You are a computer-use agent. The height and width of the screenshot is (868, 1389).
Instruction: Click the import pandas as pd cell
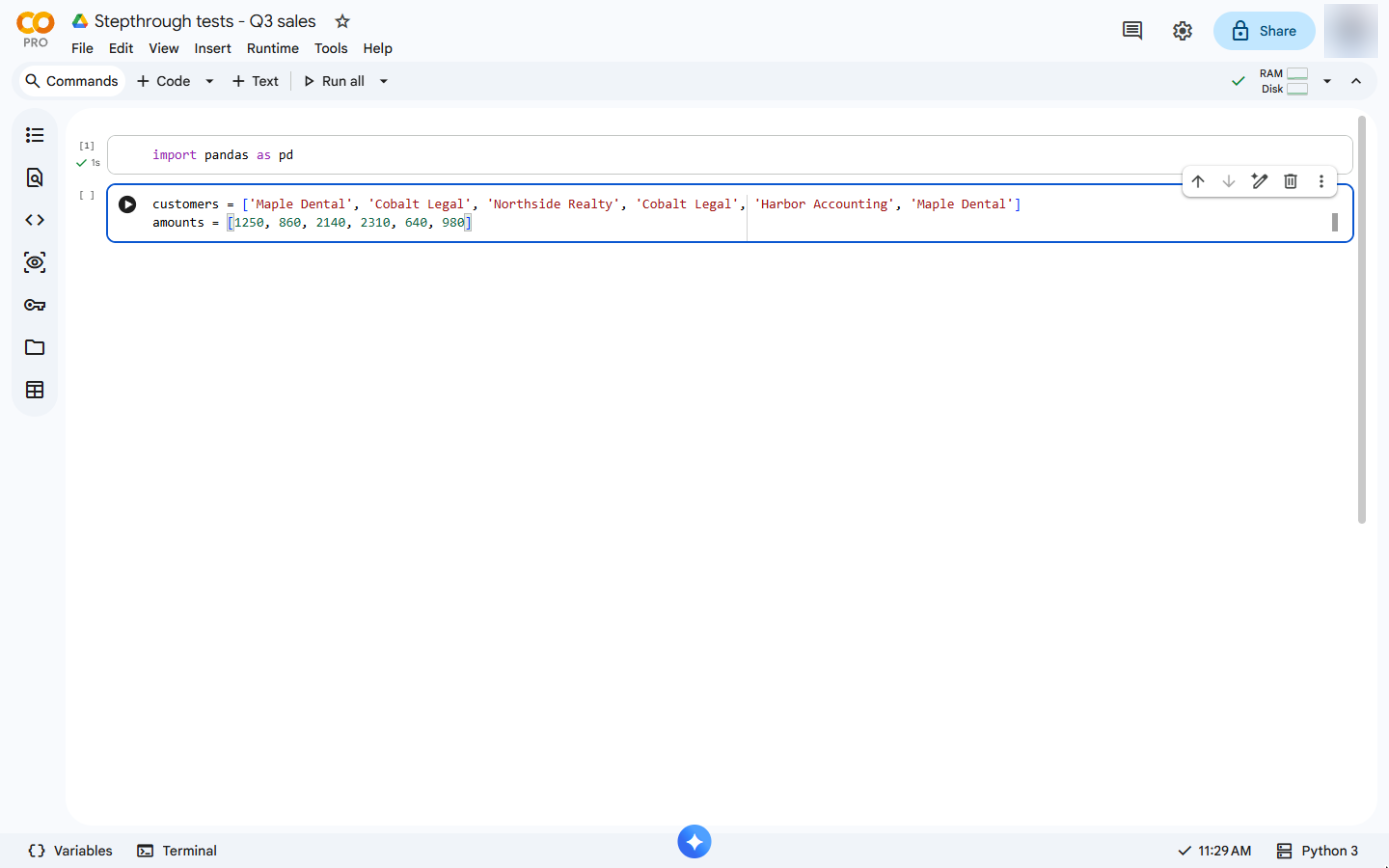(x=729, y=155)
